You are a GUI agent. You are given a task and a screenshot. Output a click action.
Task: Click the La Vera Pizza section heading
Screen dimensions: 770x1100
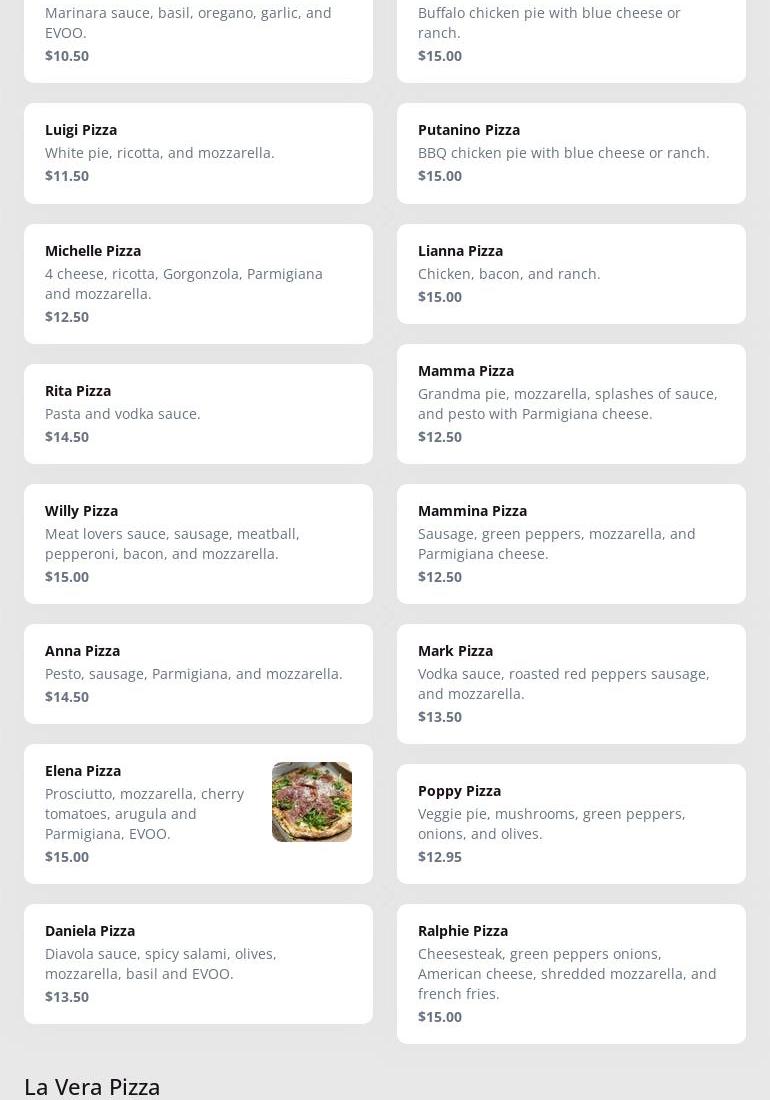pyautogui.click(x=92, y=1086)
